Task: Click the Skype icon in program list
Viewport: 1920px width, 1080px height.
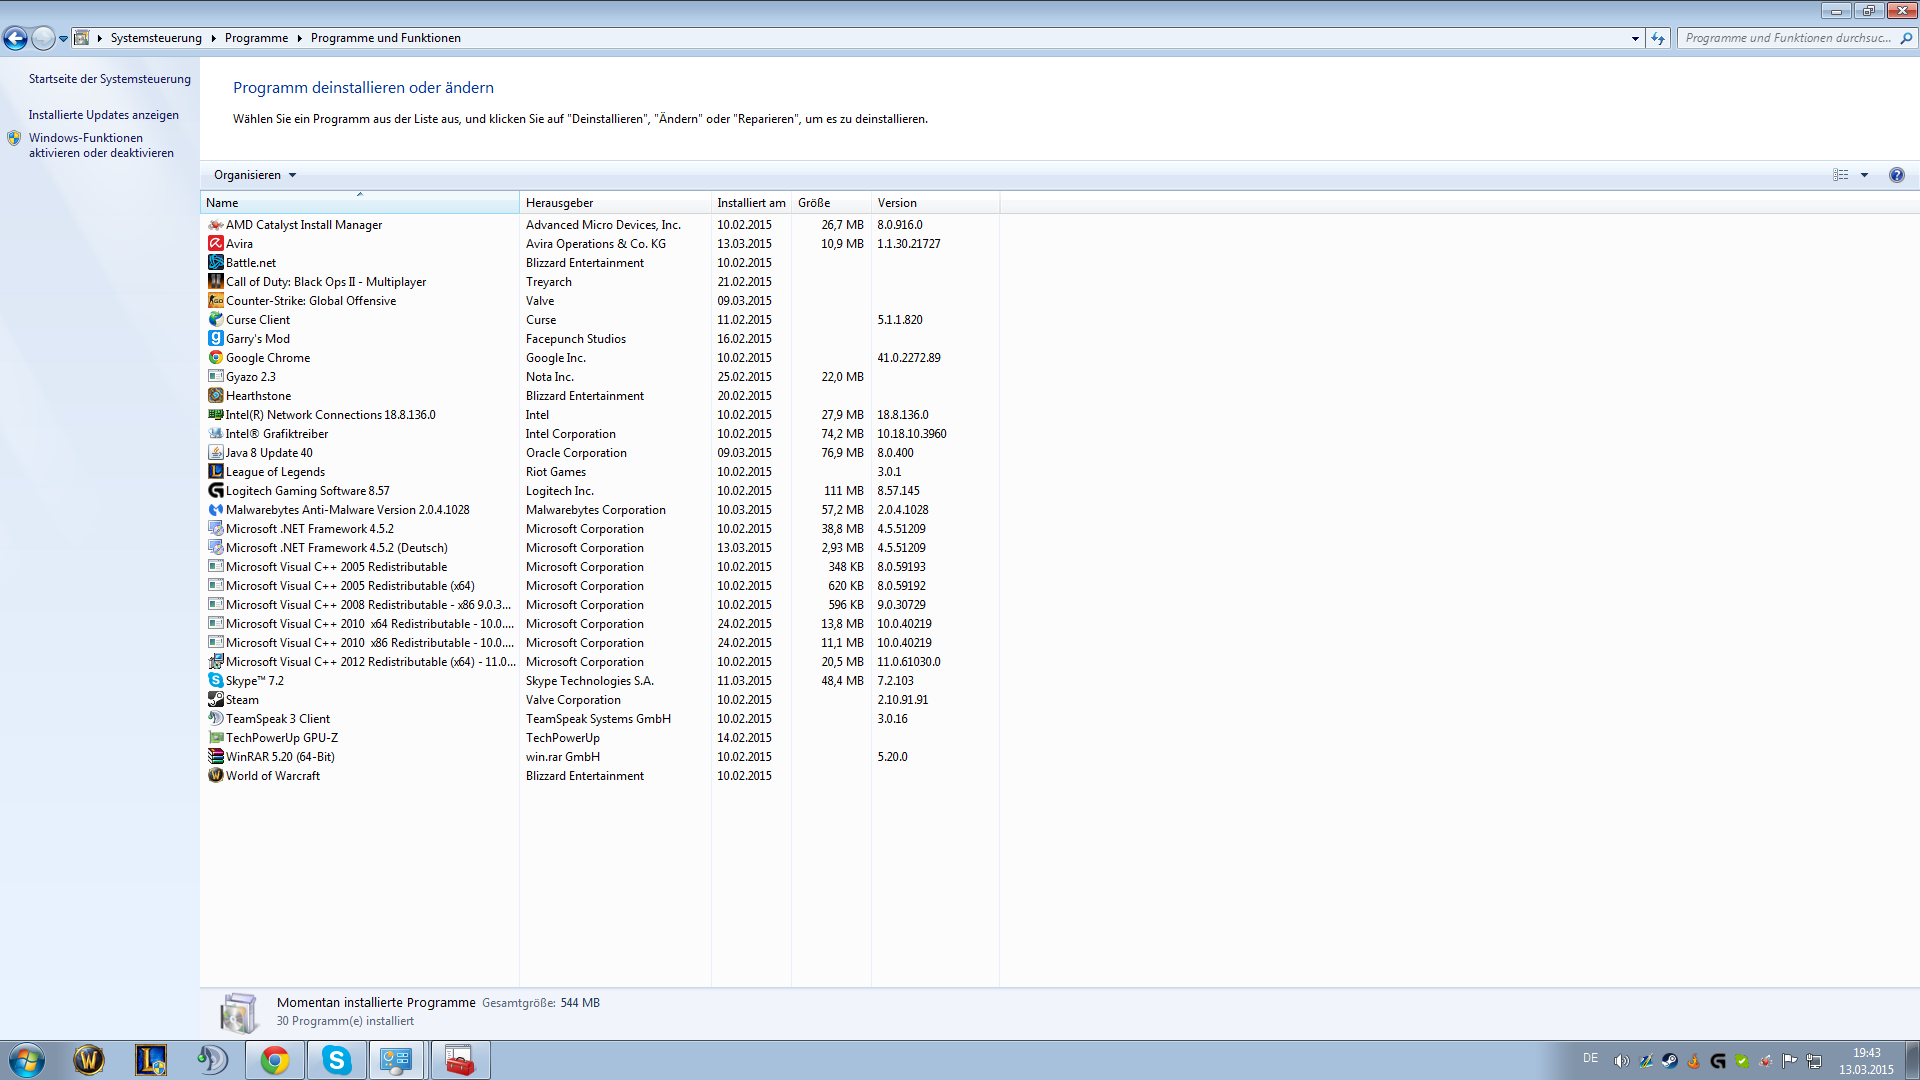Action: tap(215, 681)
